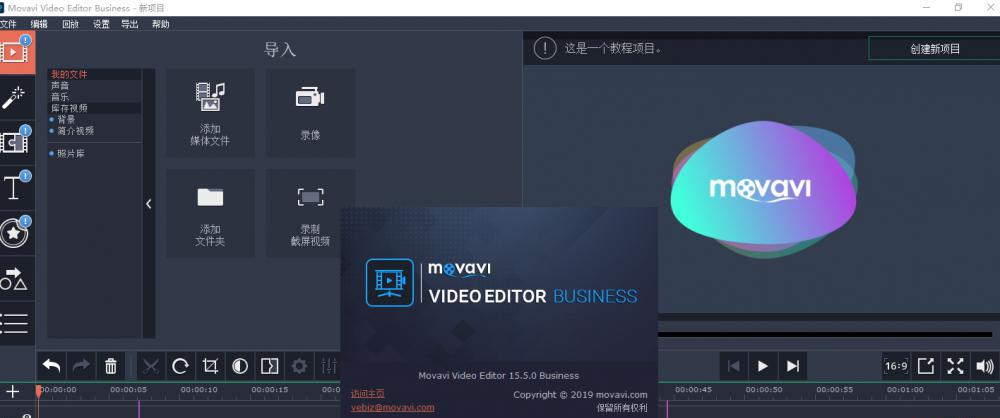Click the volume speaker icon
Image resolution: width=1000 pixels, height=418 pixels.
[x=985, y=366]
